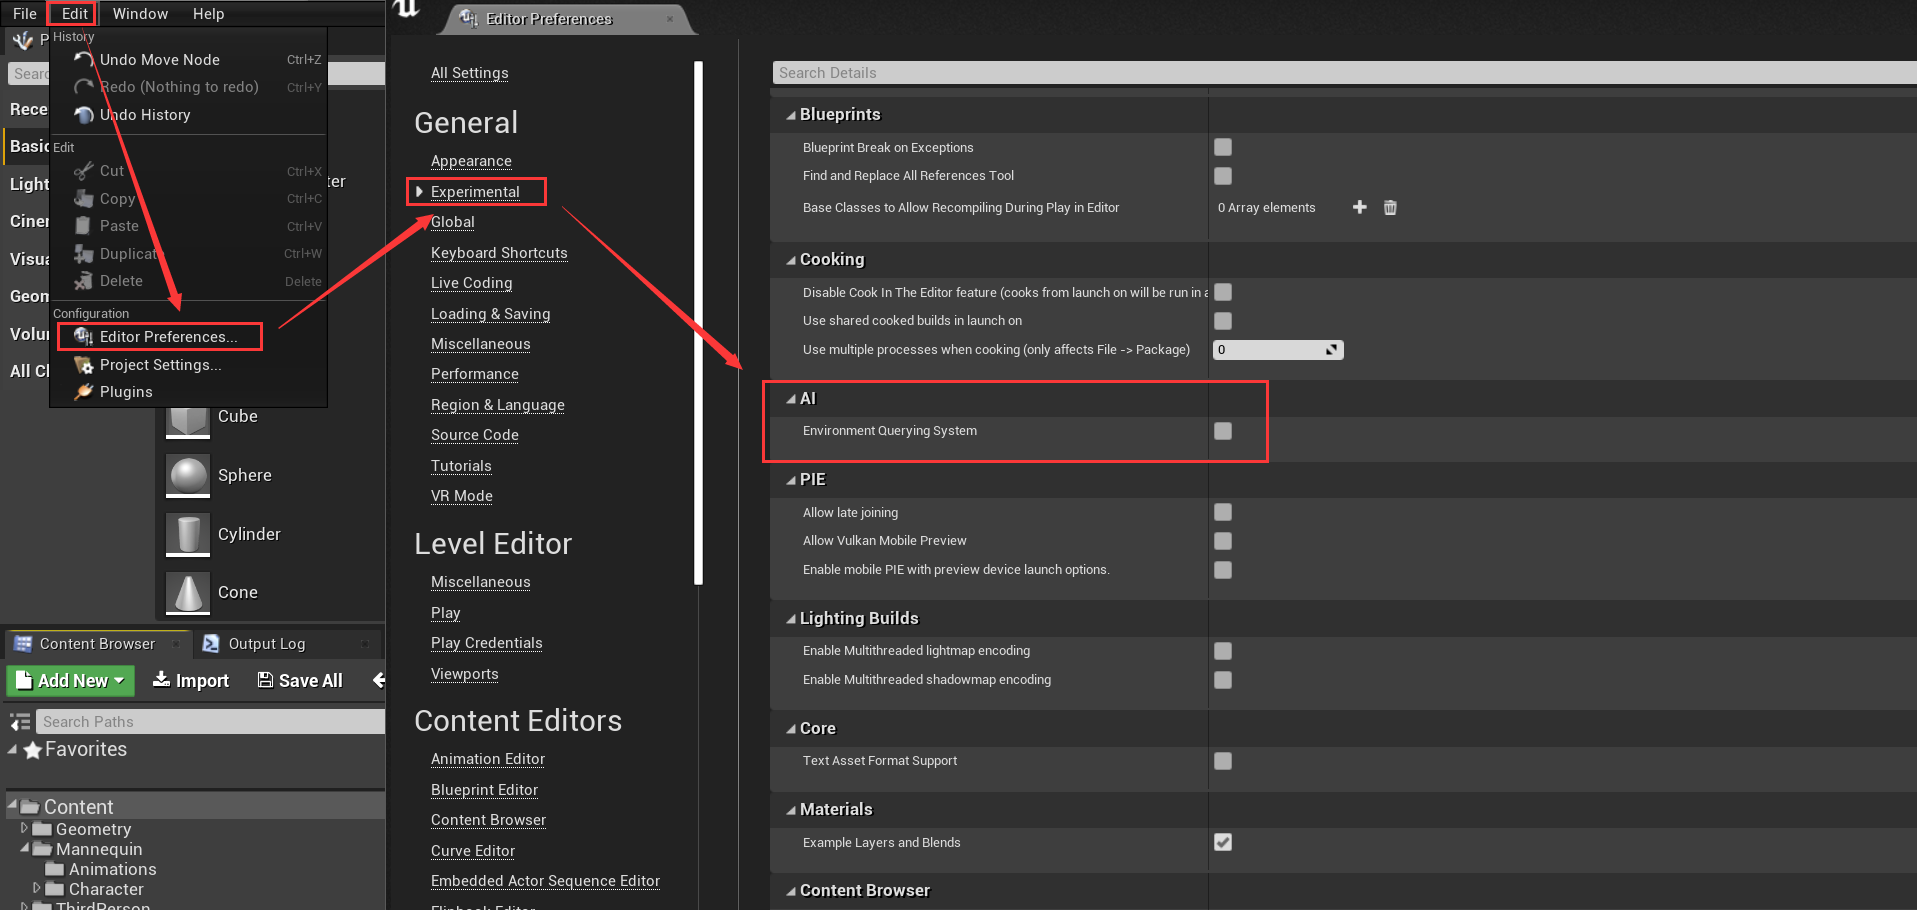Enable Blueprint Break on Exceptions

[1222, 147]
